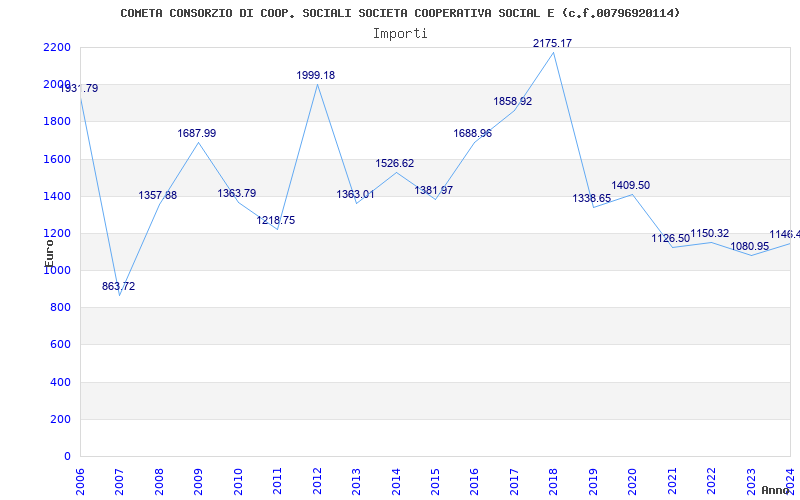This screenshot has height=500, width=800.
Task: Click the 2200 y-axis tick label
Action: coord(57,48)
